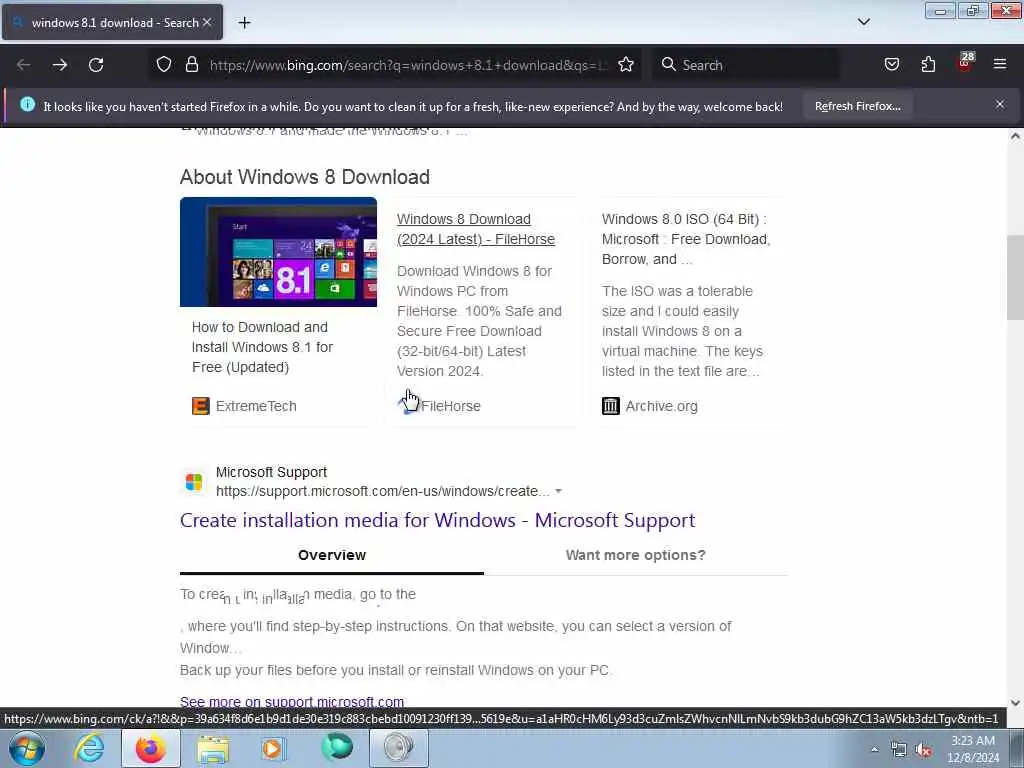The width and height of the screenshot is (1024, 768).
Task: Click the page scrollbar up arrow
Action: tap(1015, 136)
